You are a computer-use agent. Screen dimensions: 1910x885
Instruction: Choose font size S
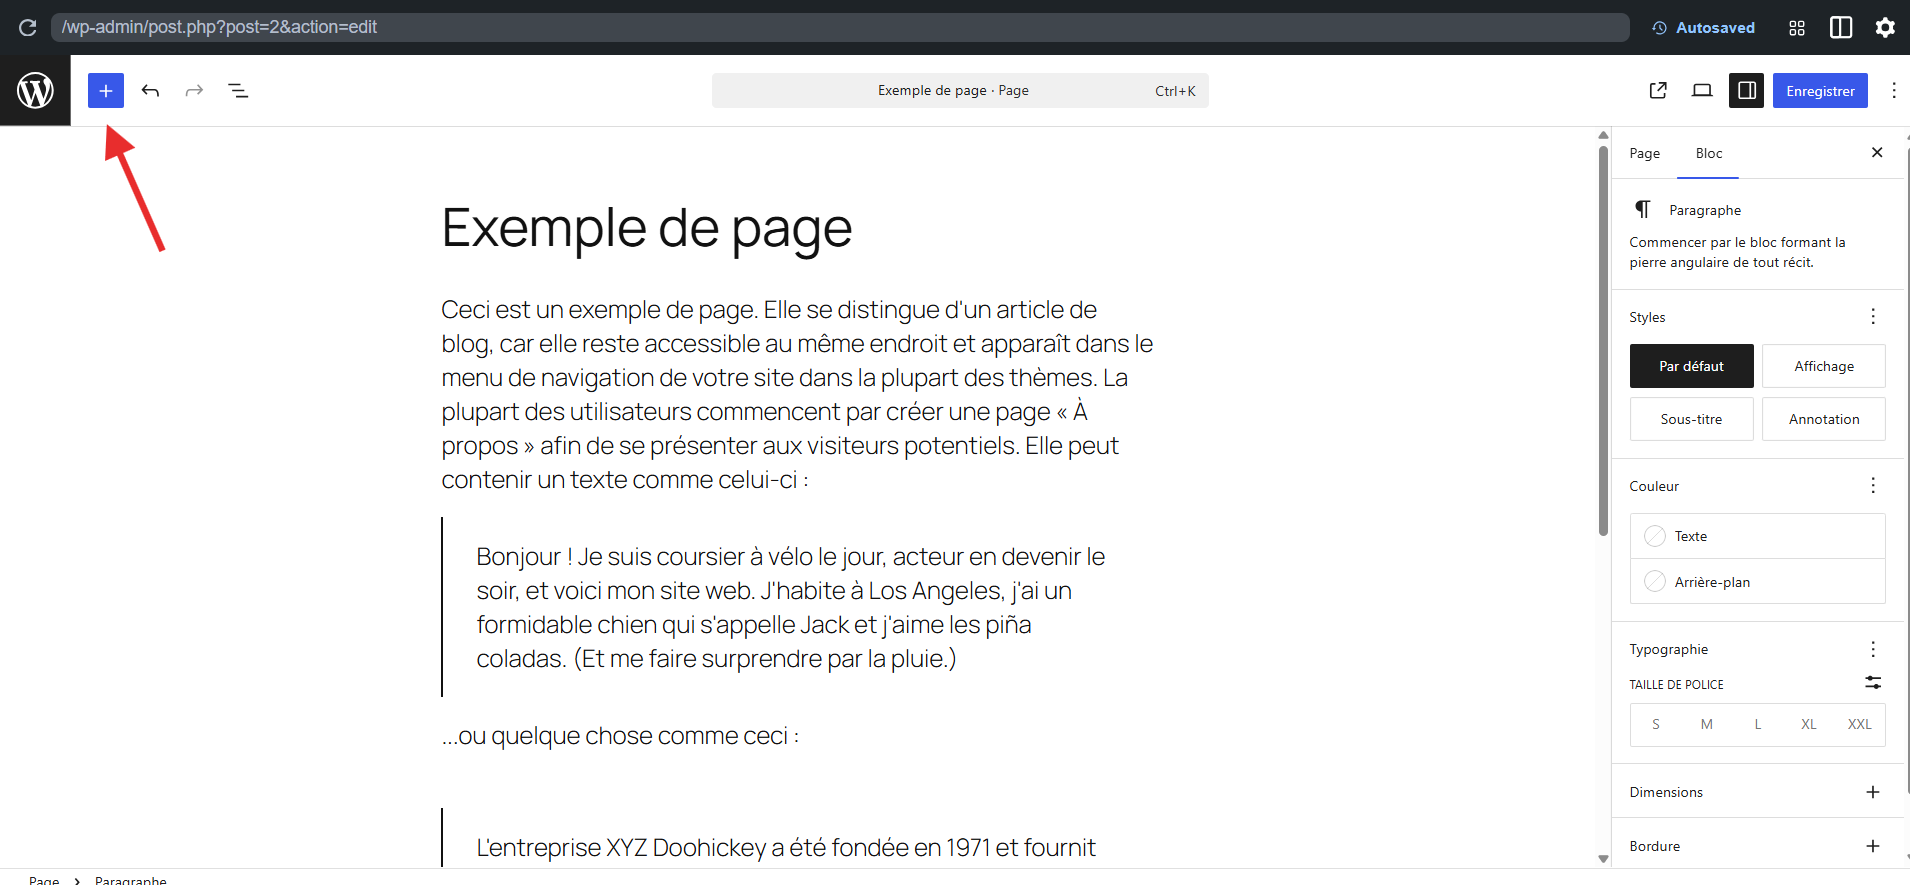pos(1656,725)
